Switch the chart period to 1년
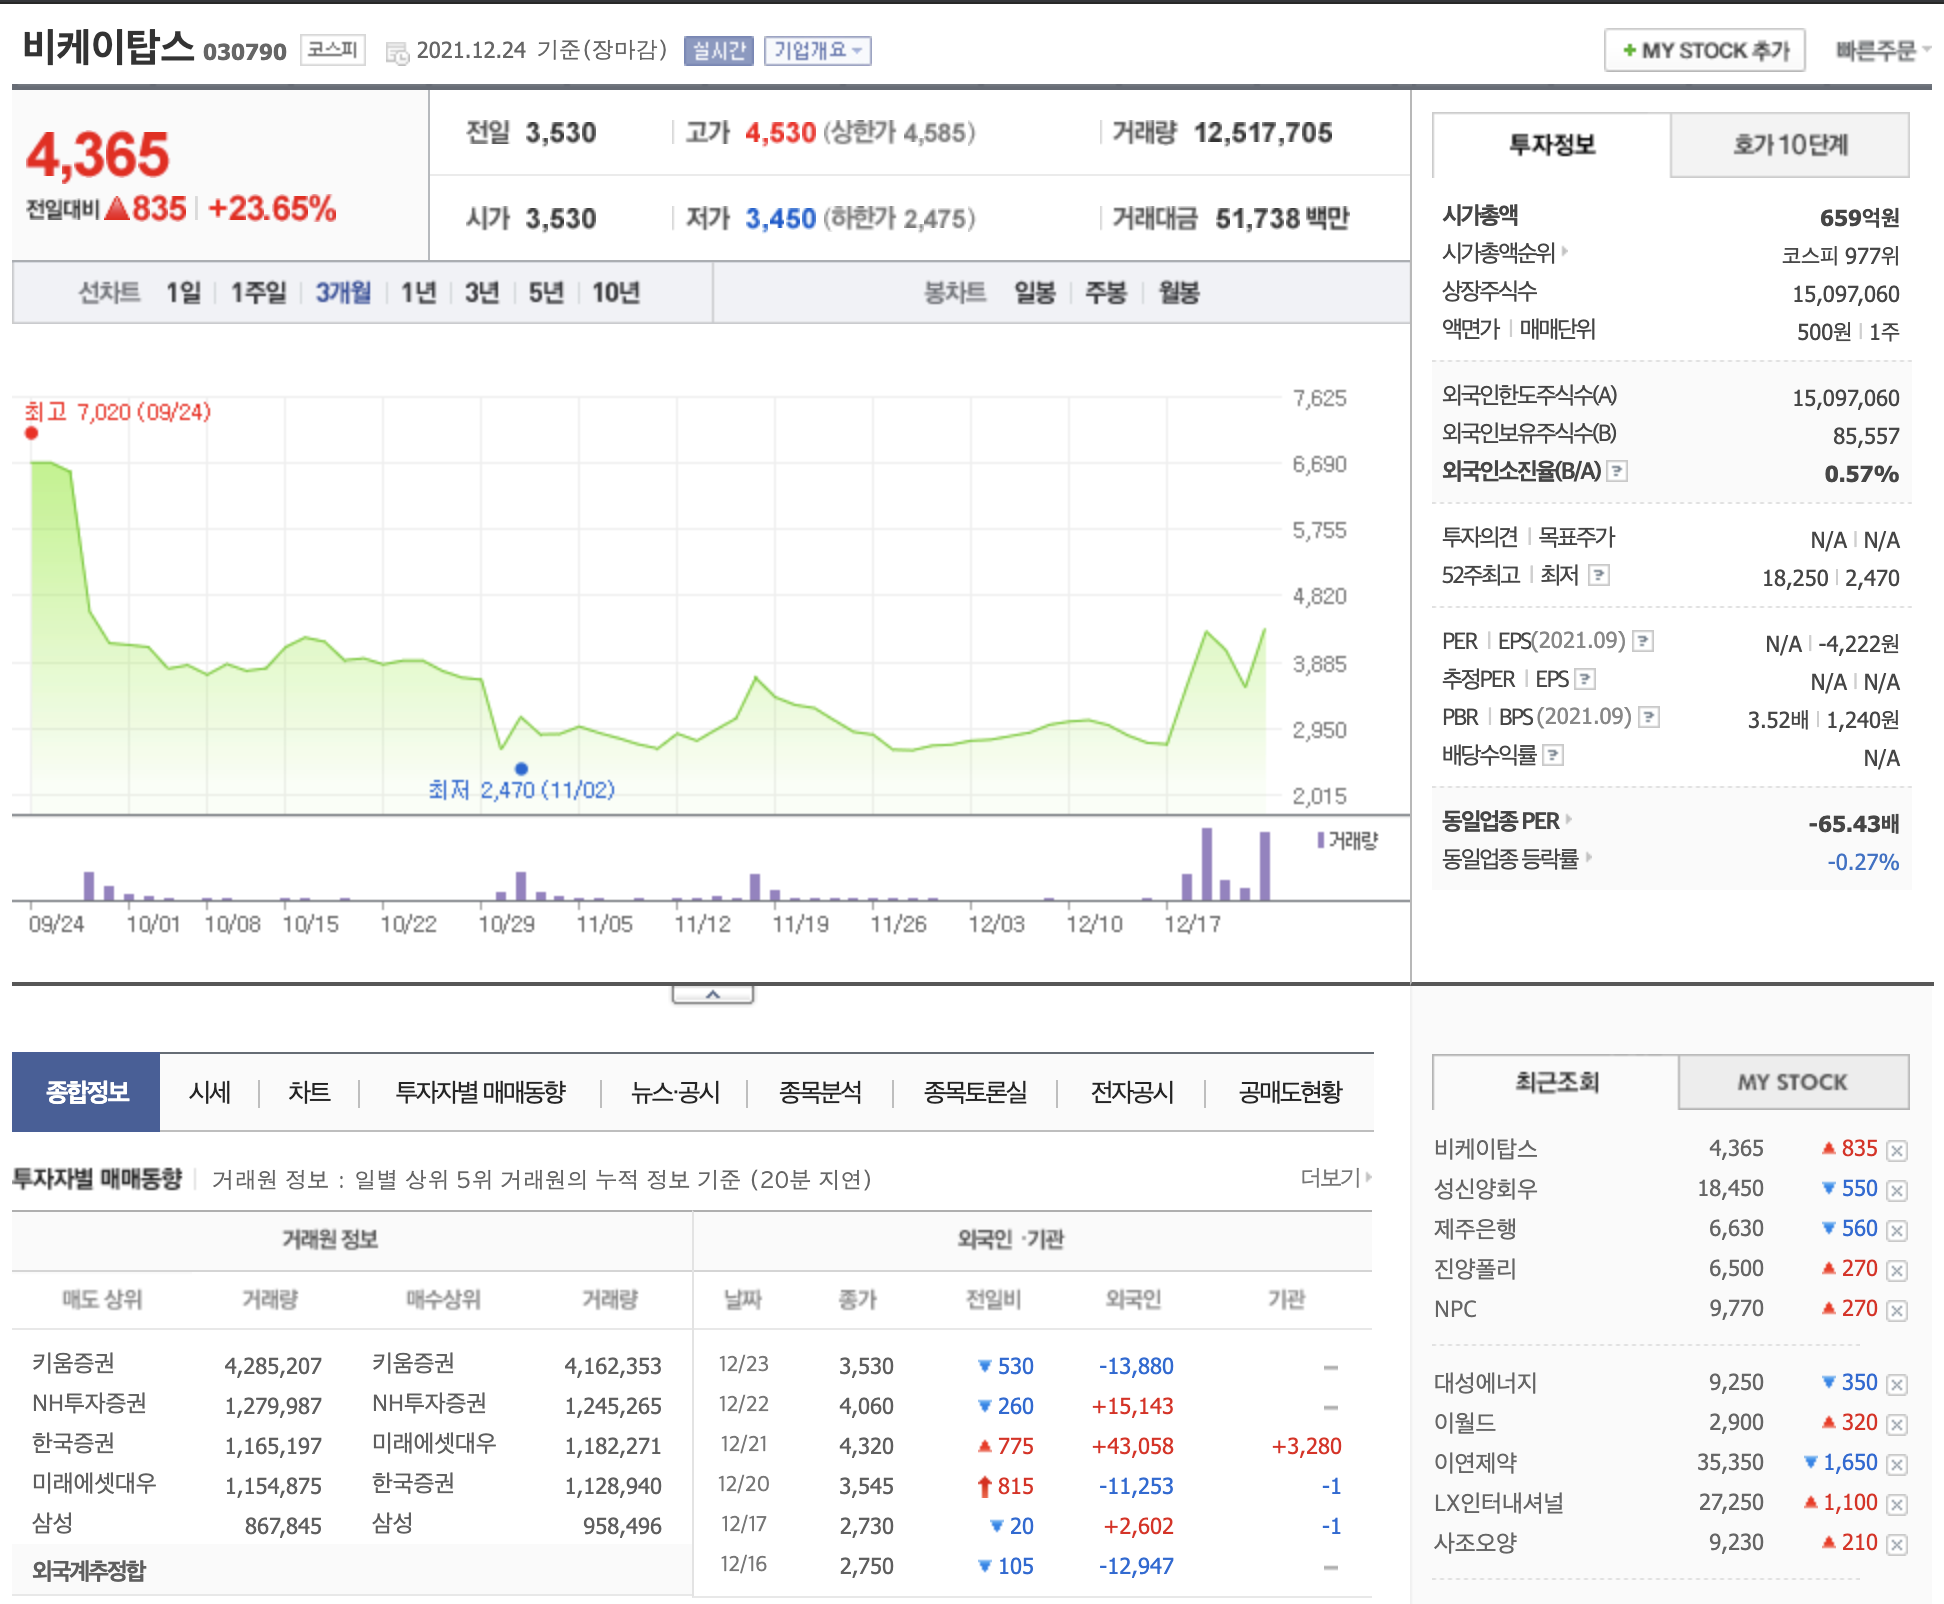 click(x=418, y=293)
